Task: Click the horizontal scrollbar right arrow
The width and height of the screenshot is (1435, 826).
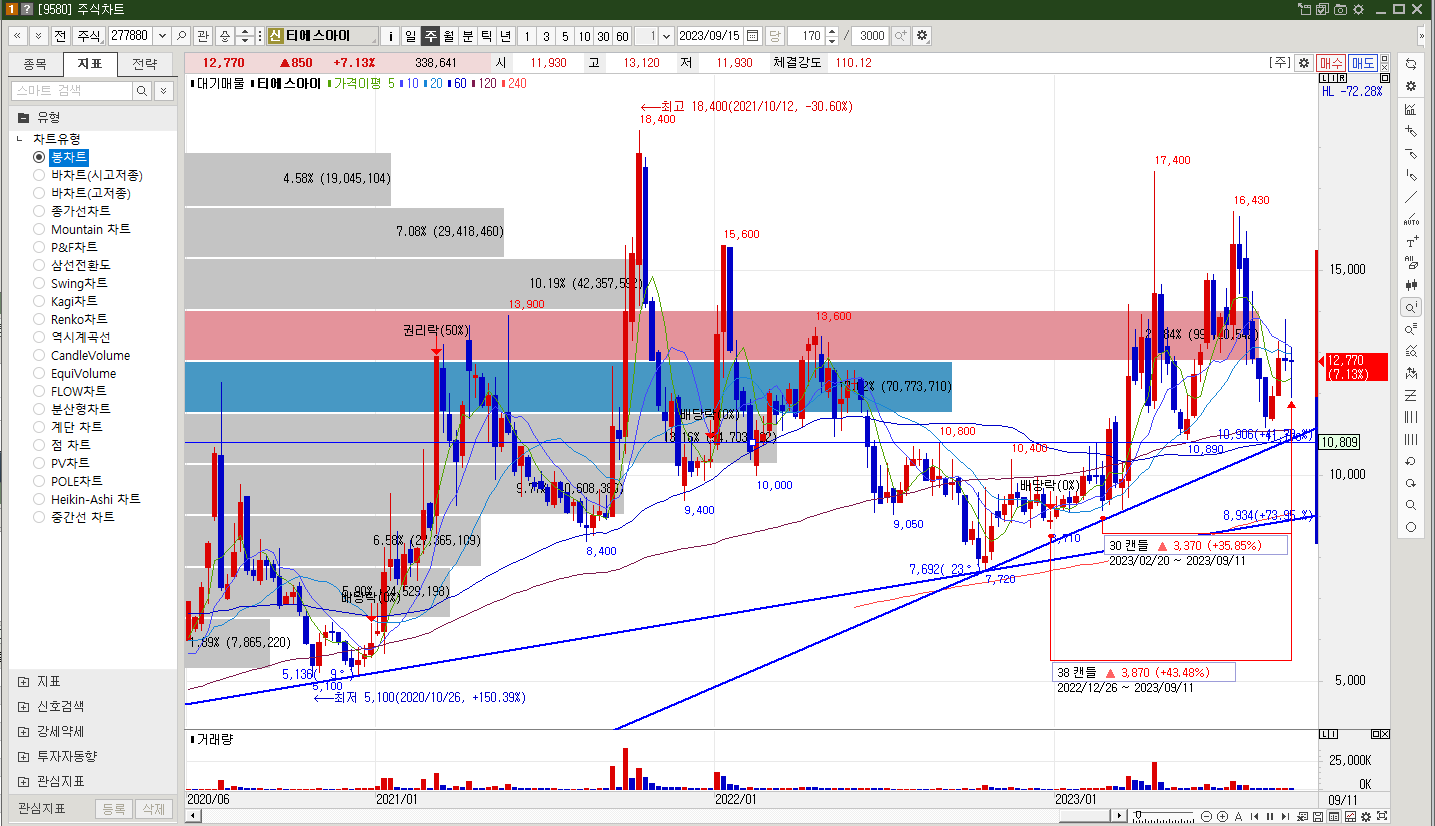Action: [1120, 816]
